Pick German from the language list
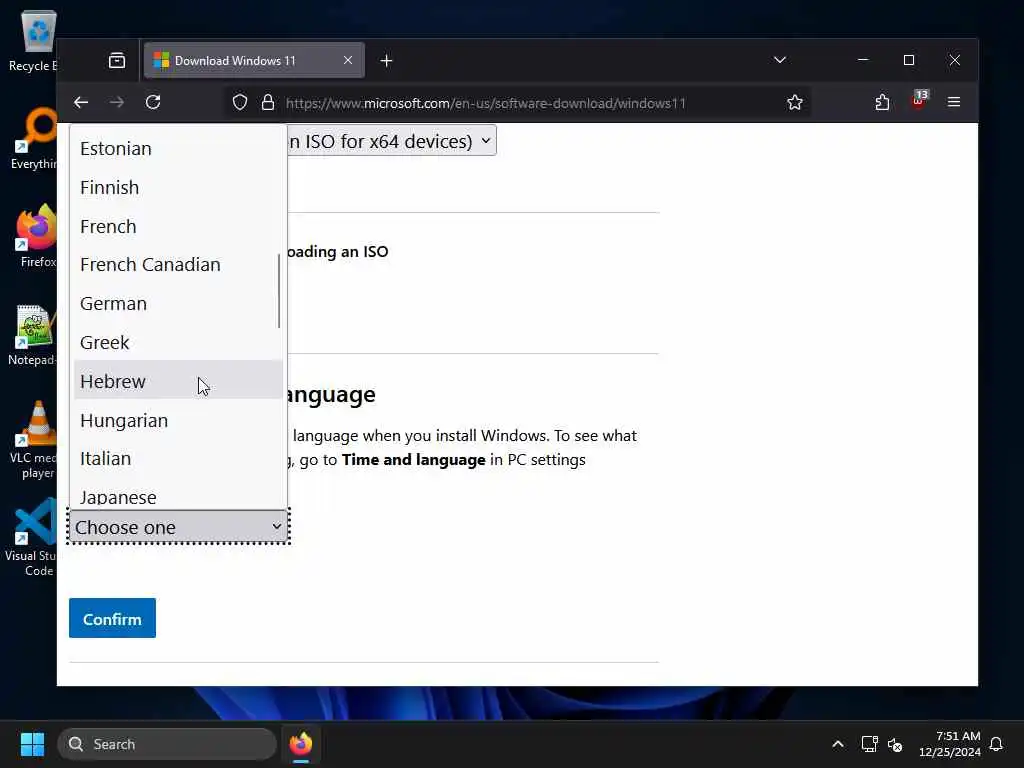The height and width of the screenshot is (768, 1024). (178, 304)
